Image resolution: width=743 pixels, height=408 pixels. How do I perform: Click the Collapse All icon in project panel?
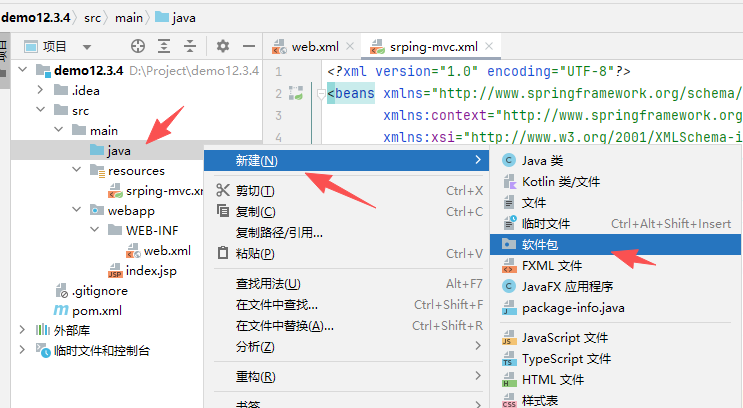[189, 46]
